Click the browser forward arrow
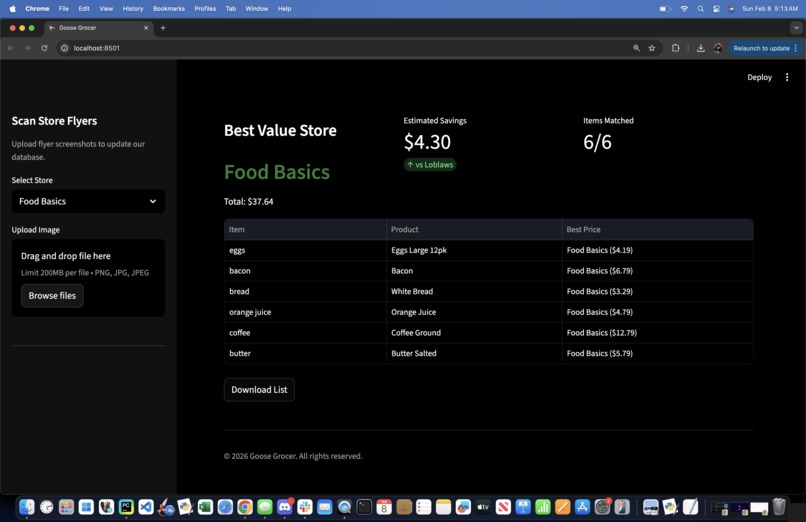 [27, 48]
